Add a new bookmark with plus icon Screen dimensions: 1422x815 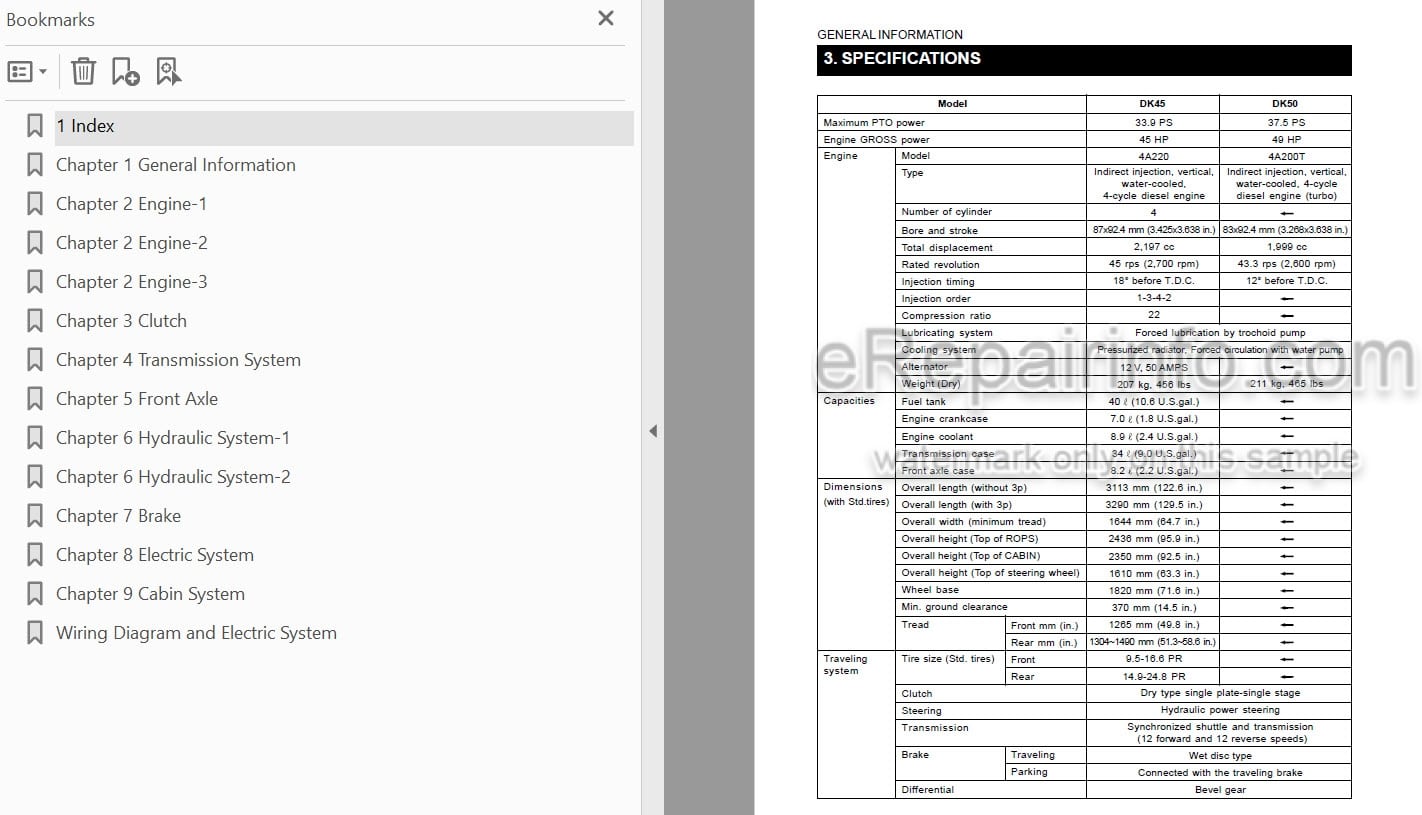(125, 71)
